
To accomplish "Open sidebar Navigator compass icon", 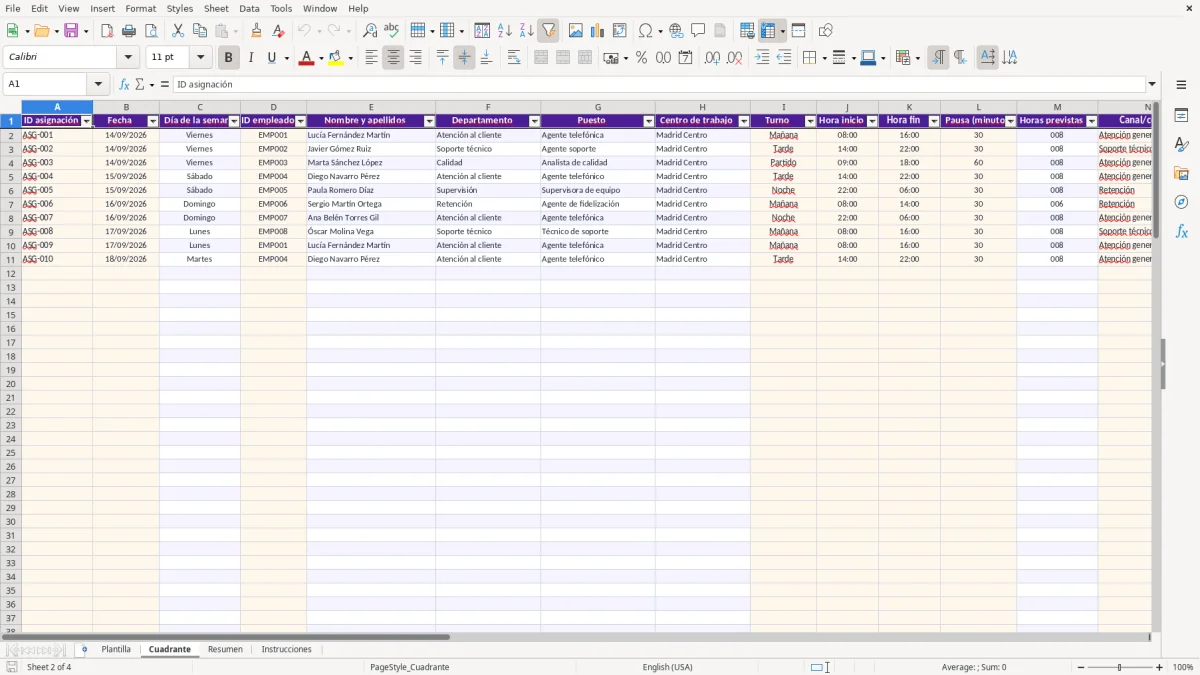I will tap(1181, 202).
